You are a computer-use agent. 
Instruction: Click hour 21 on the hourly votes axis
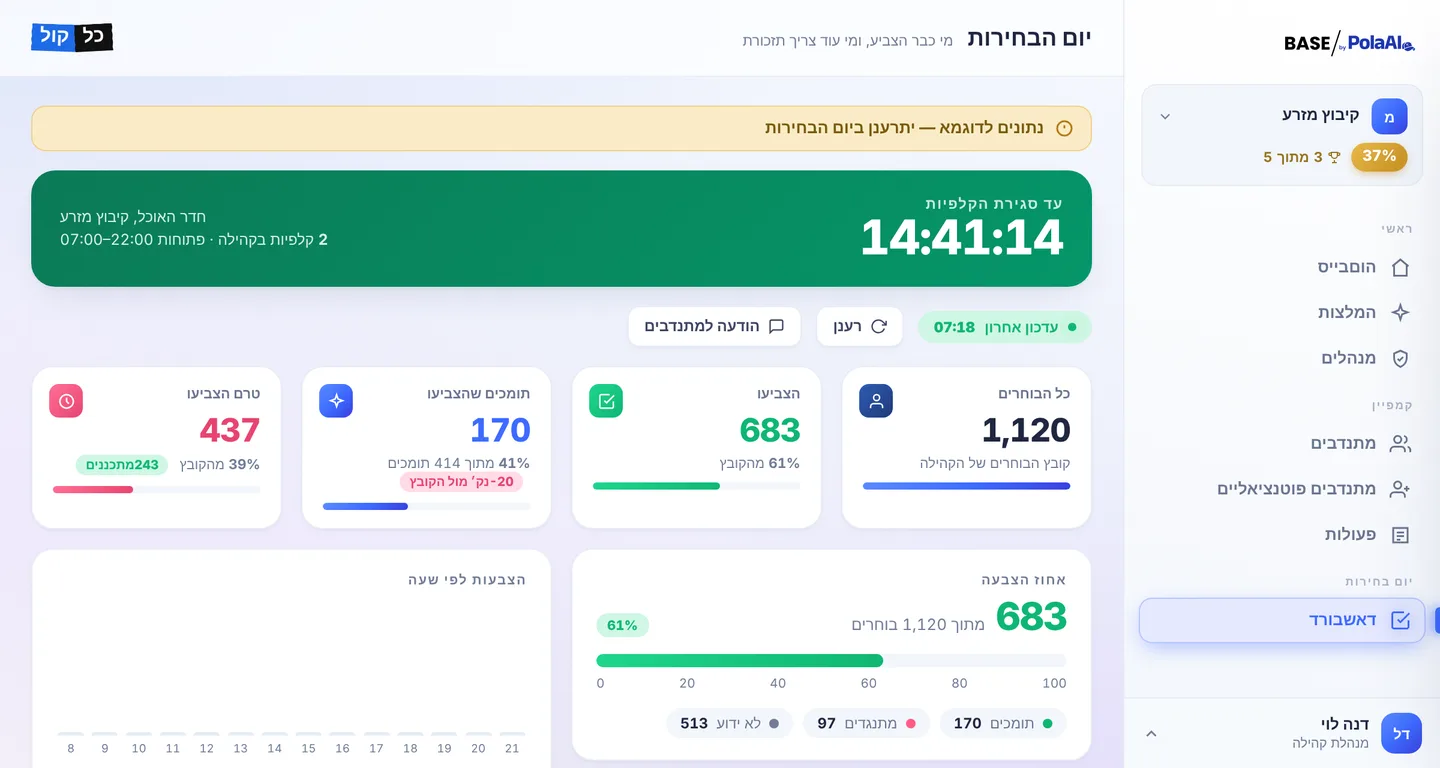pyautogui.click(x=512, y=748)
